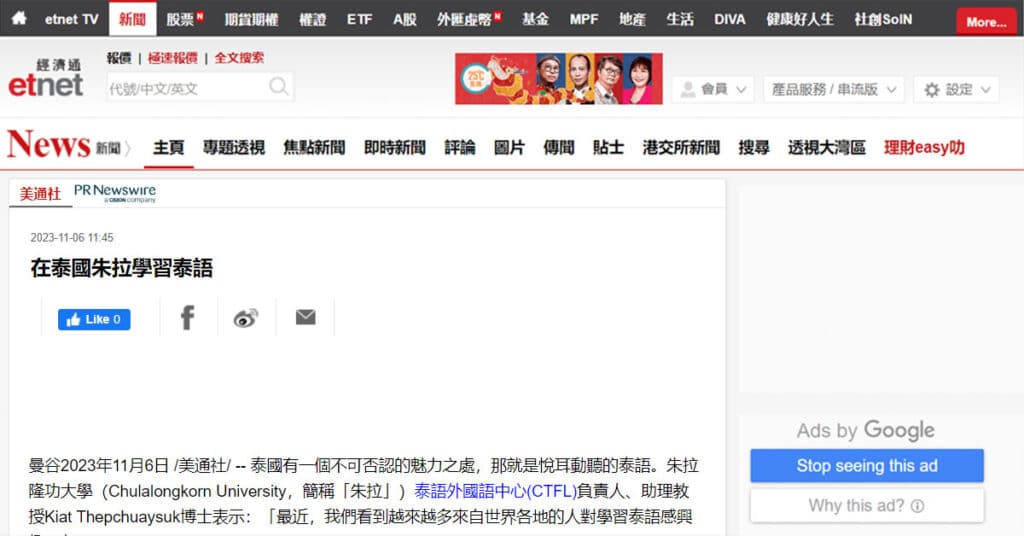Email this article via envelope icon

pyautogui.click(x=306, y=317)
